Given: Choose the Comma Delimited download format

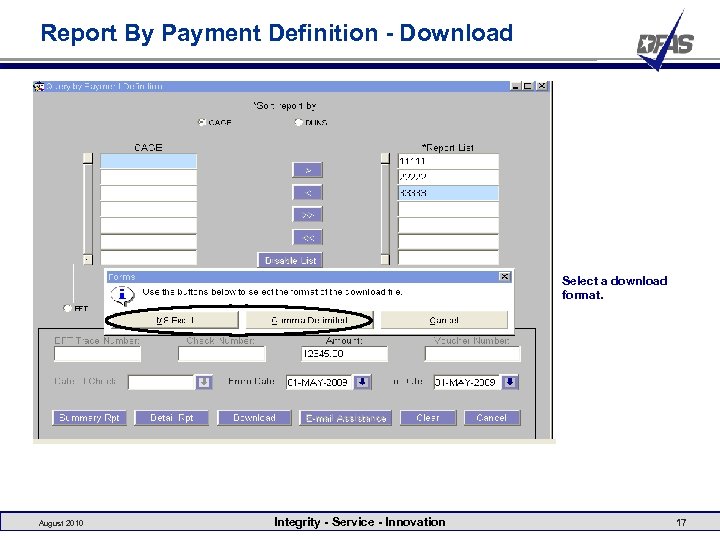Looking at the screenshot, I should point(309,320).
